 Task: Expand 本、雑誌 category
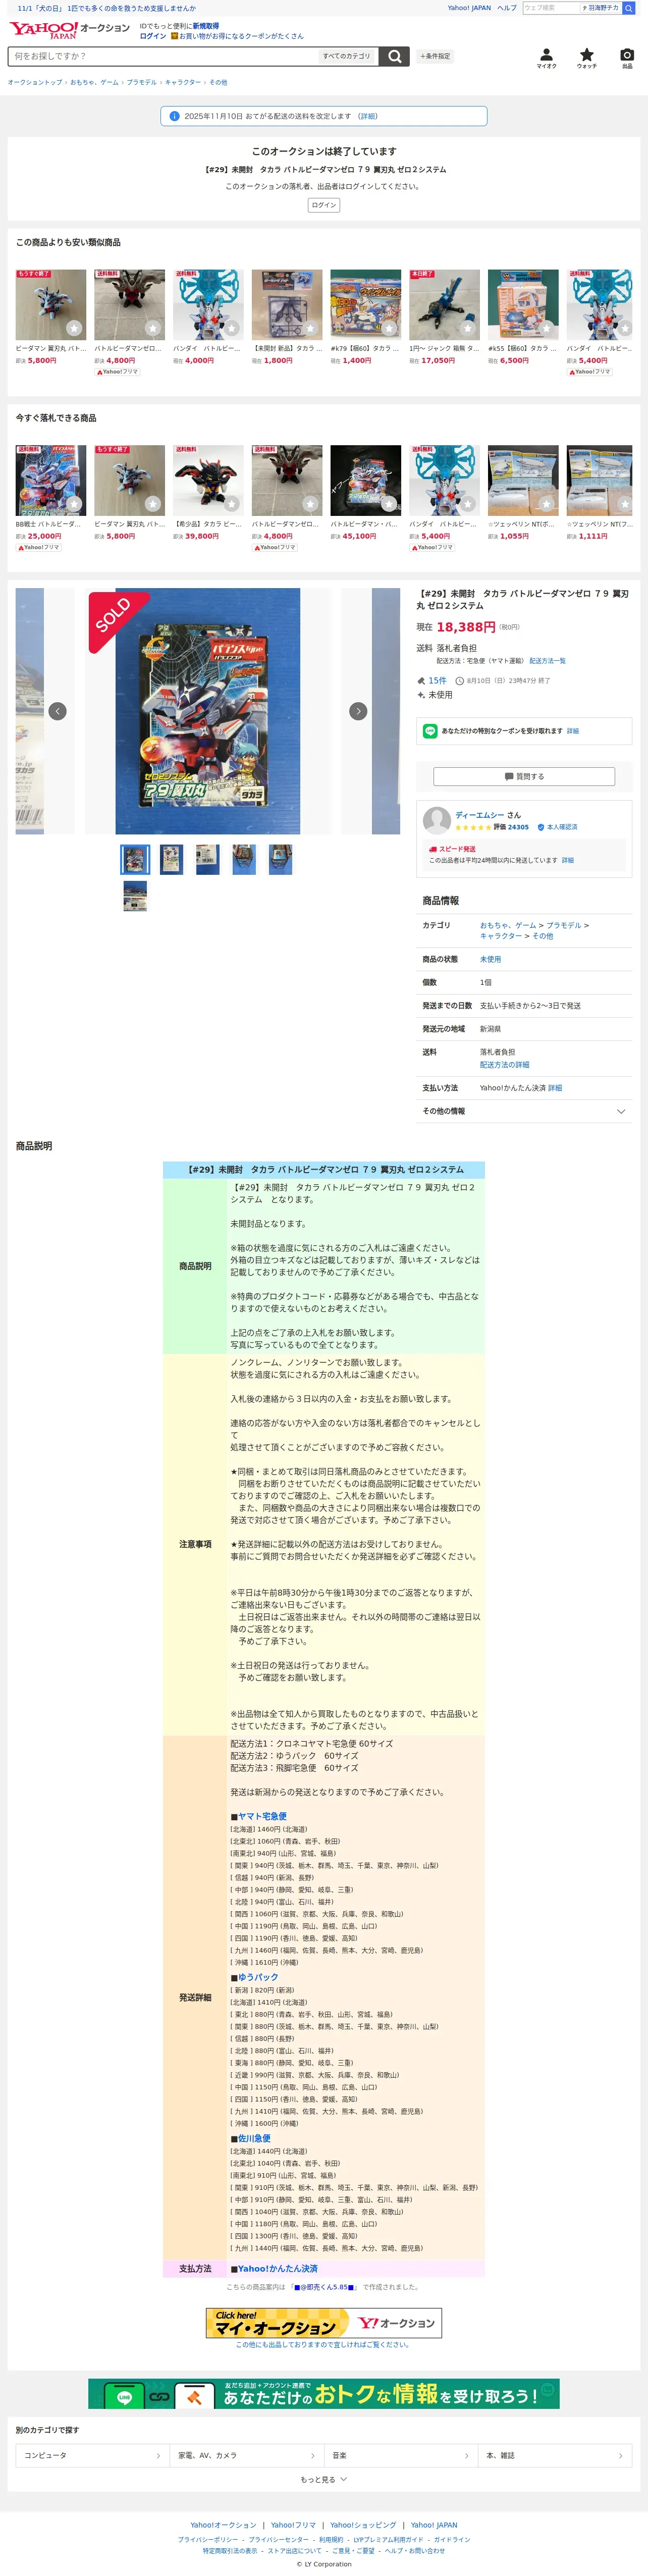[555, 2455]
